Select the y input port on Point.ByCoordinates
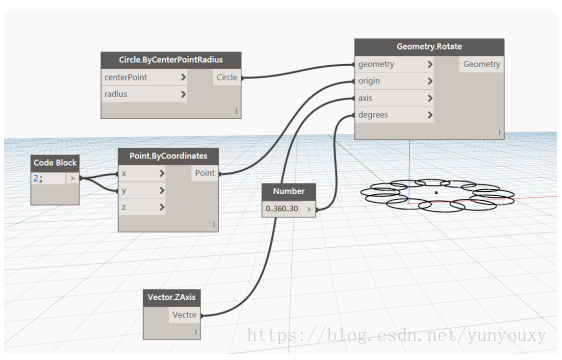 pos(142,190)
